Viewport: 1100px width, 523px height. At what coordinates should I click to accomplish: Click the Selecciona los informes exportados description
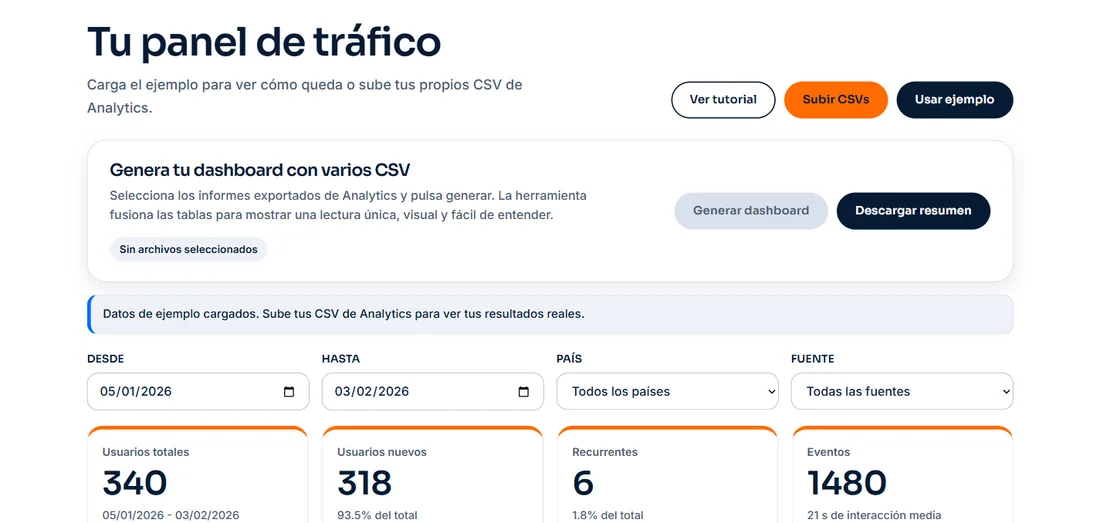tap(348, 205)
